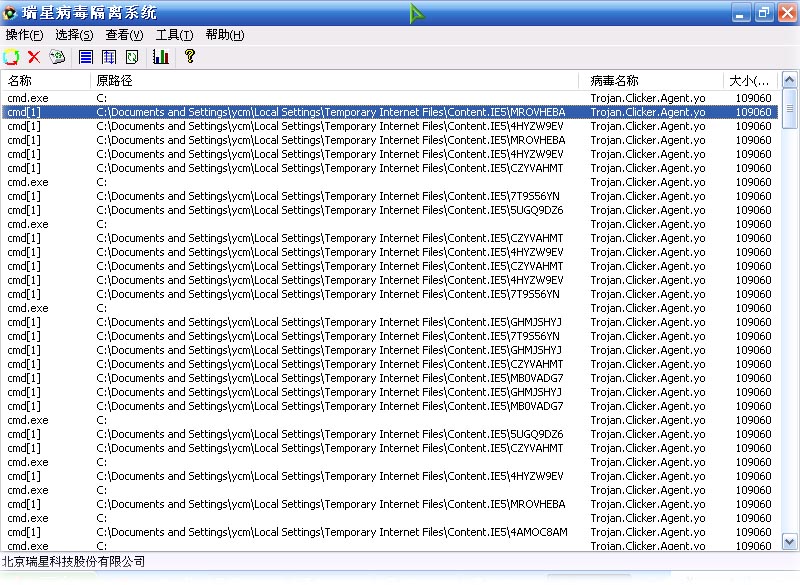
Task: Minimize the 瑞星病毒隔离系统 window
Action: (x=740, y=13)
